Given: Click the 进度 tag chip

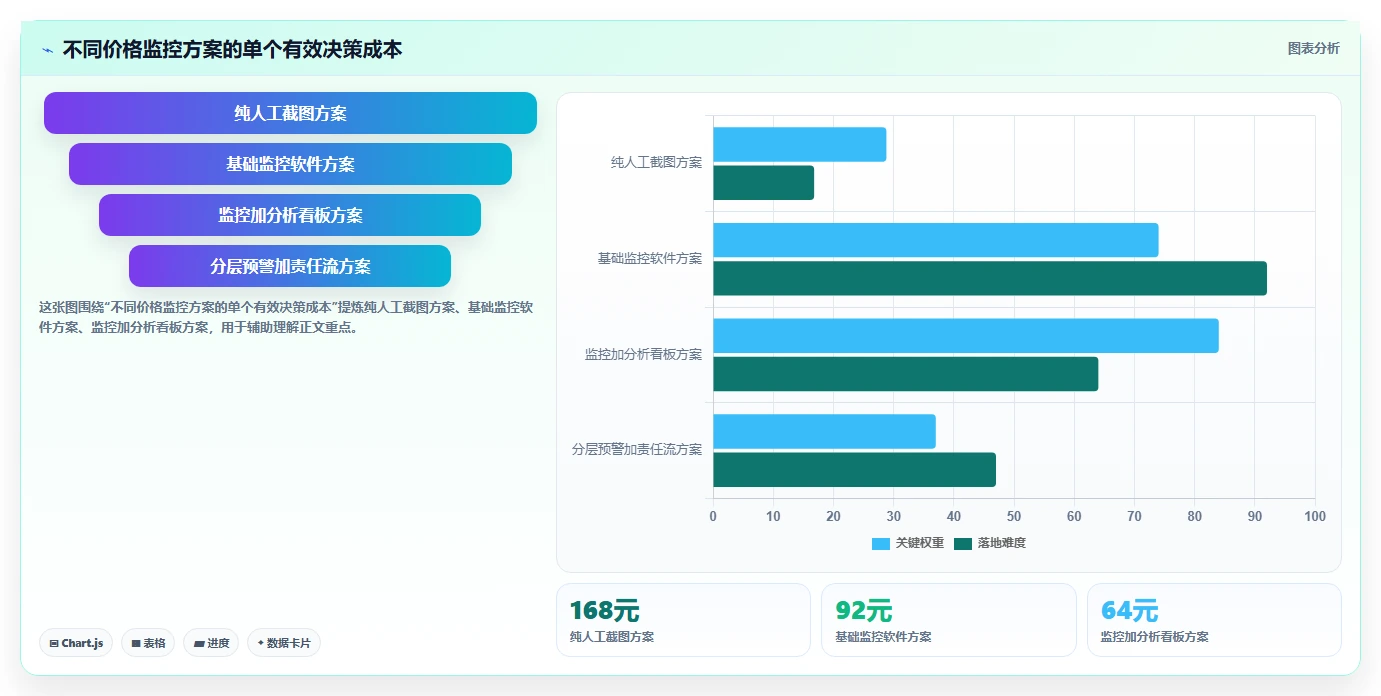Looking at the screenshot, I should pos(211,643).
